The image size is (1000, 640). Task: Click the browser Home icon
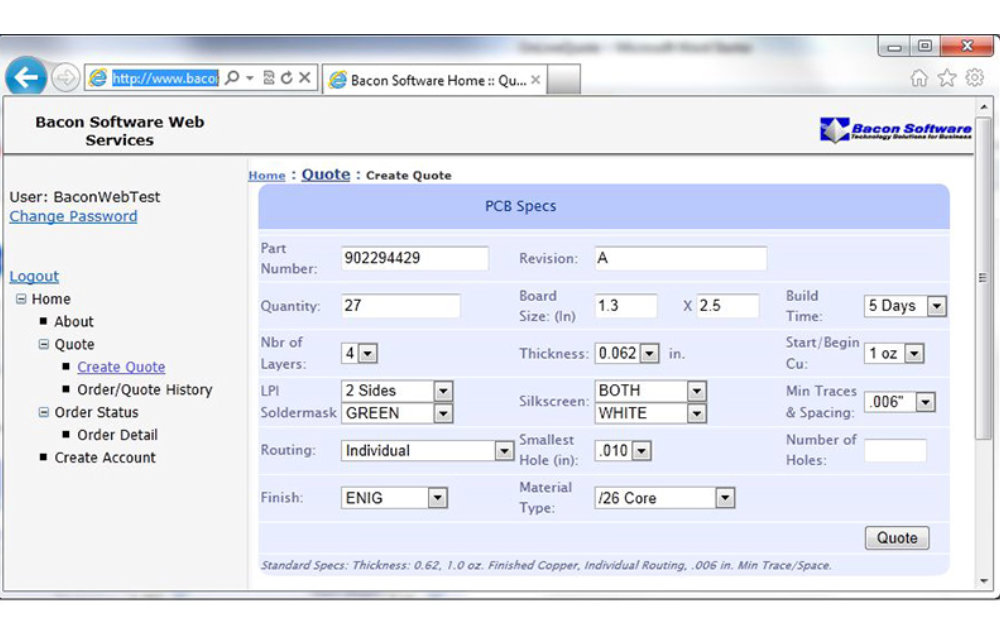pyautogui.click(x=919, y=78)
